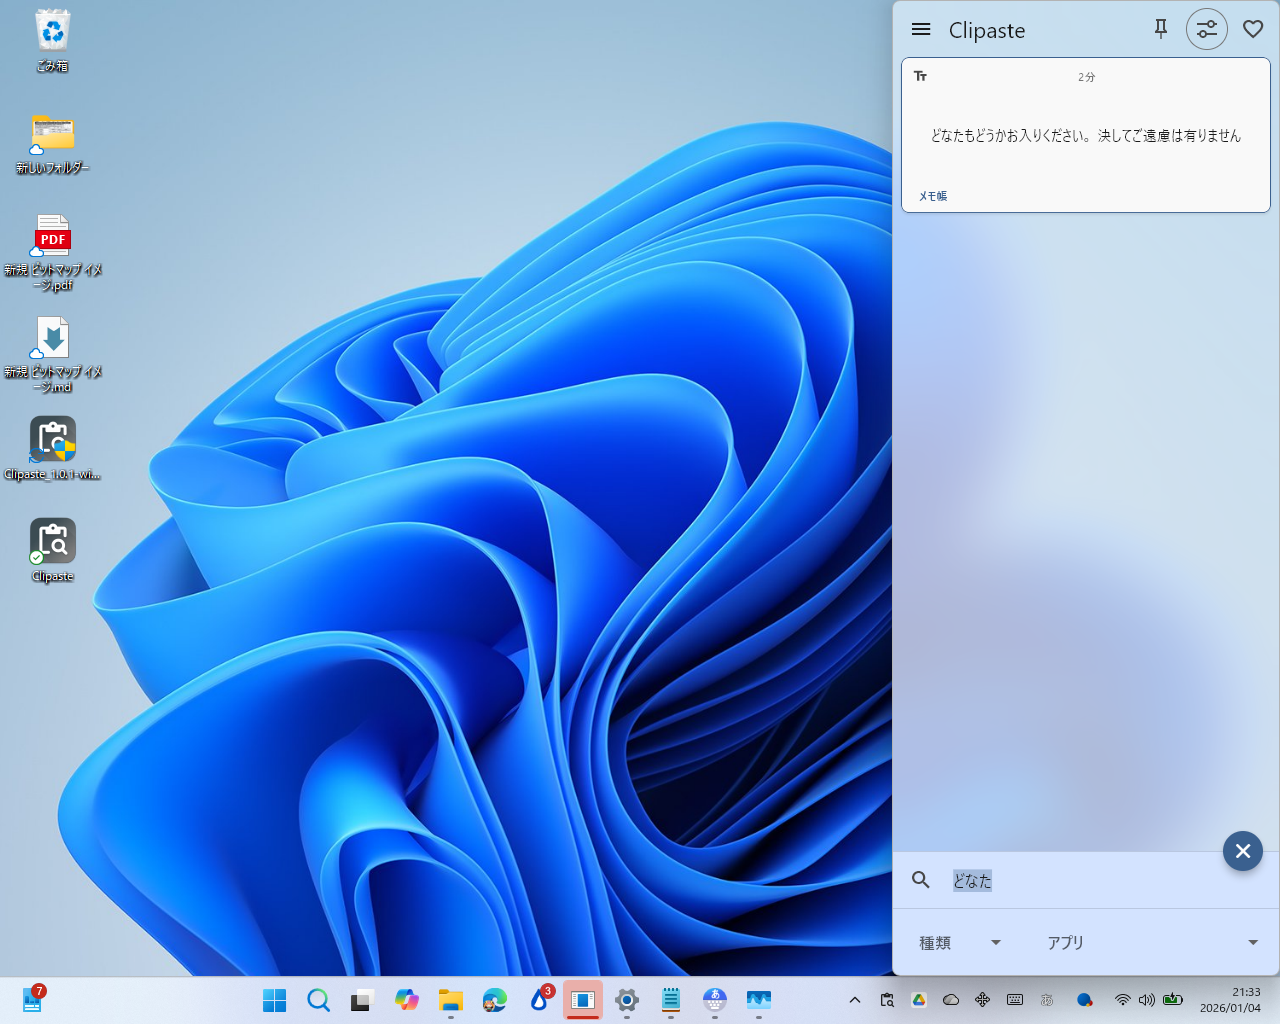Image resolution: width=1280 pixels, height=1024 pixels.
Task: Click the メモ帳 source link on the clip
Action: [932, 196]
